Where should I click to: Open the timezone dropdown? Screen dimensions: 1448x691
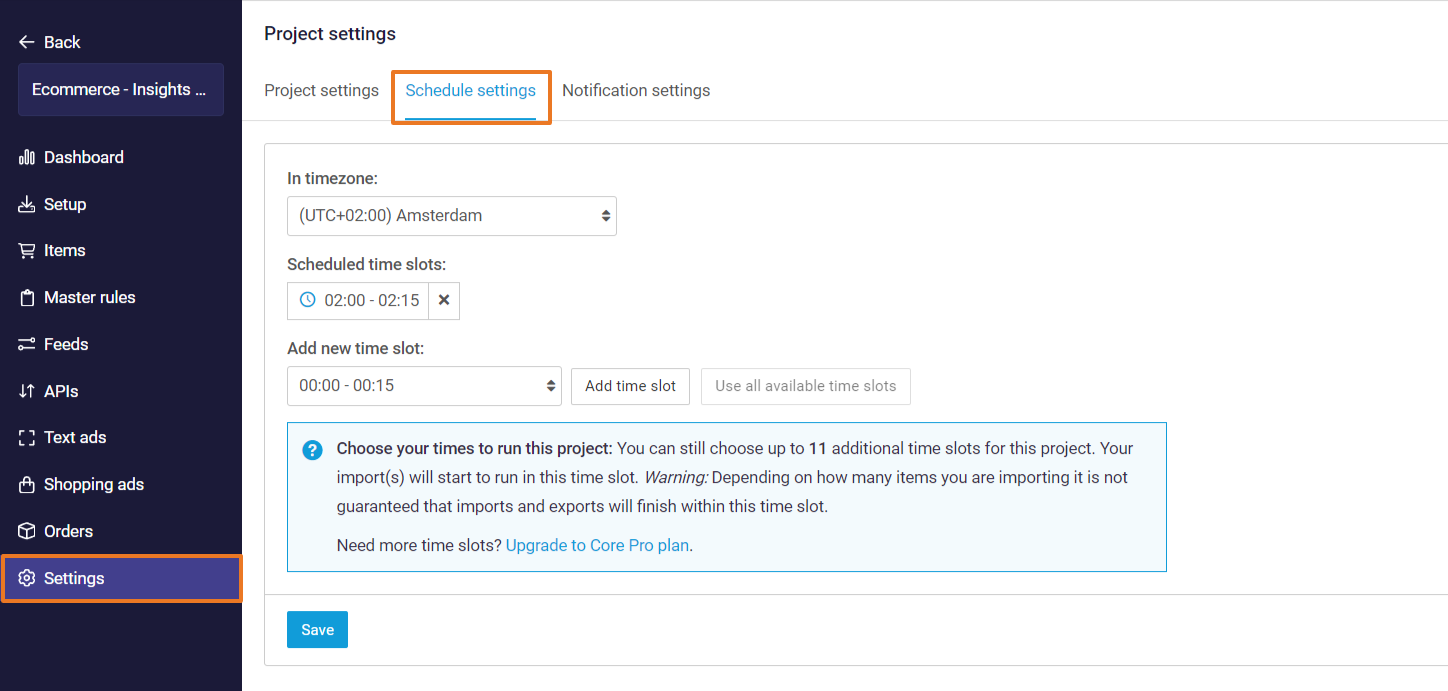[451, 216]
